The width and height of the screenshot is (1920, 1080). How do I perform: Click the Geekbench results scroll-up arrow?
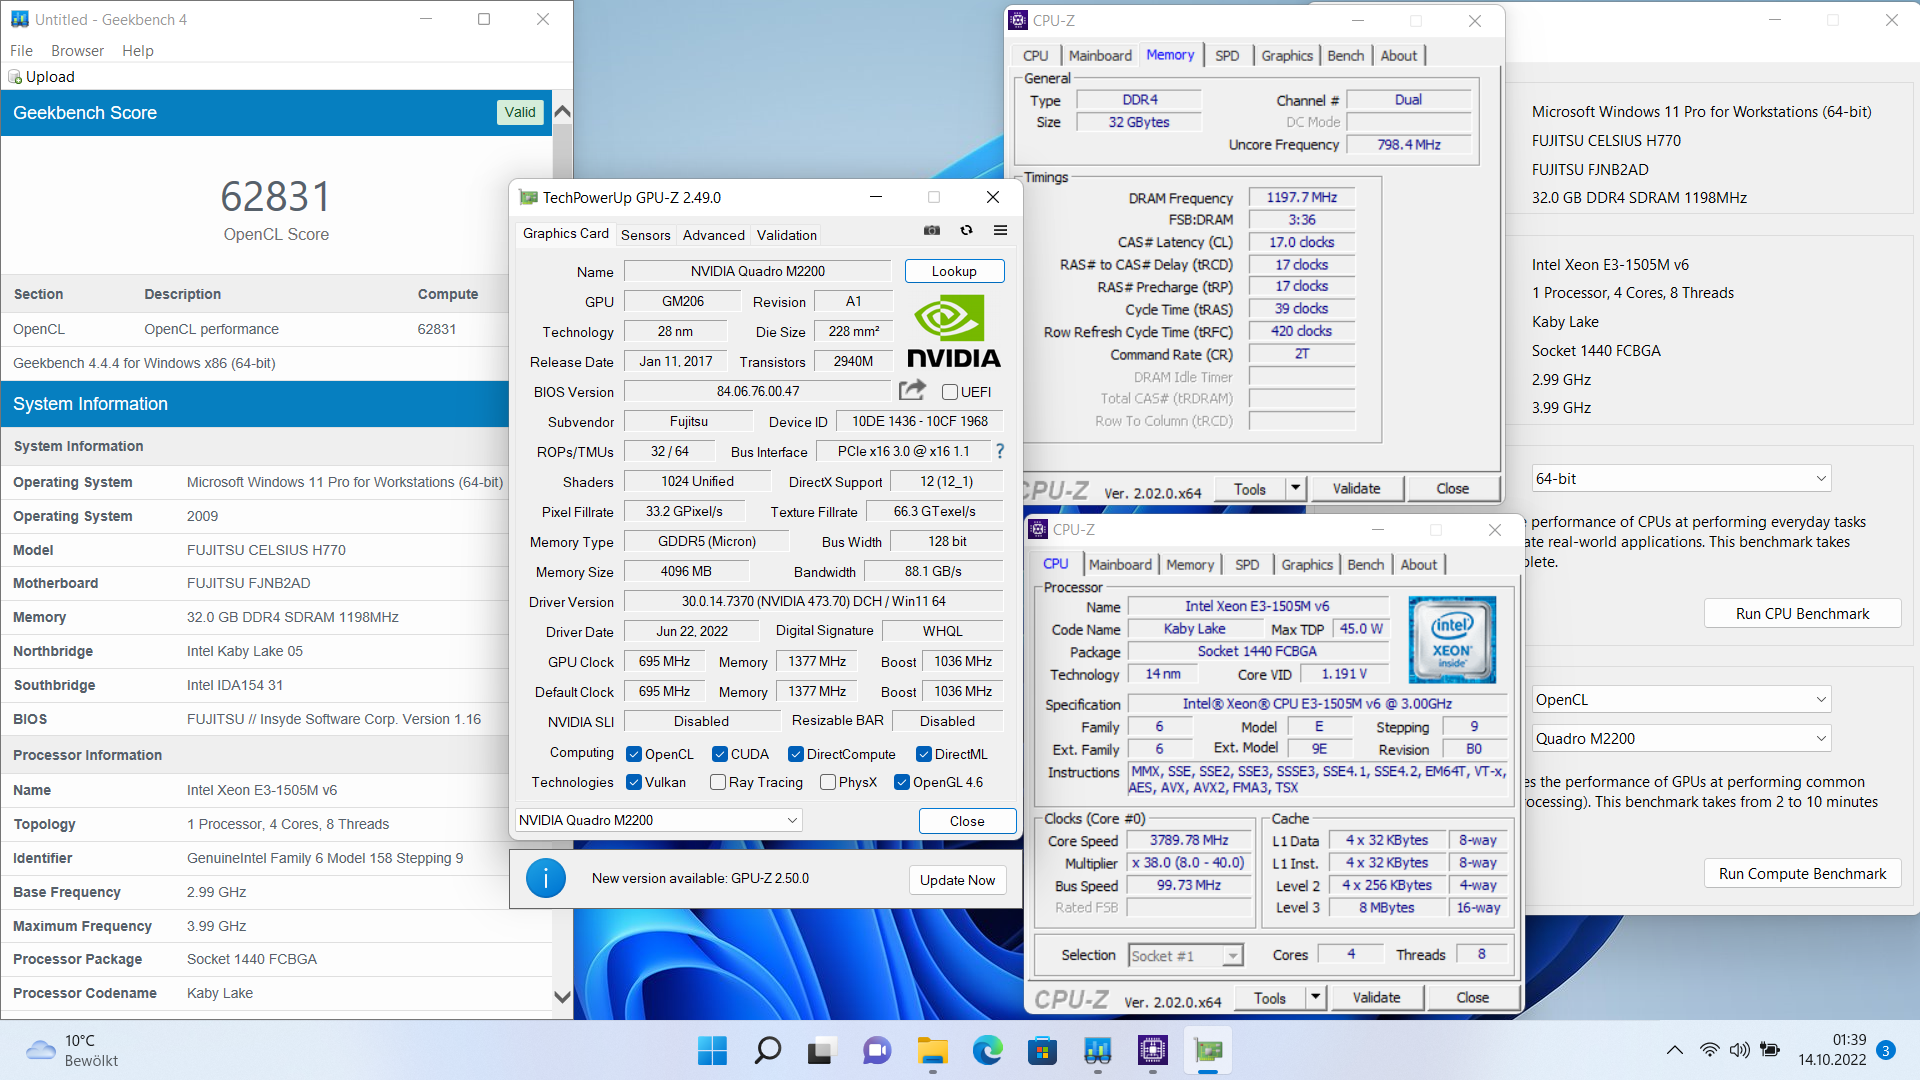[562, 112]
